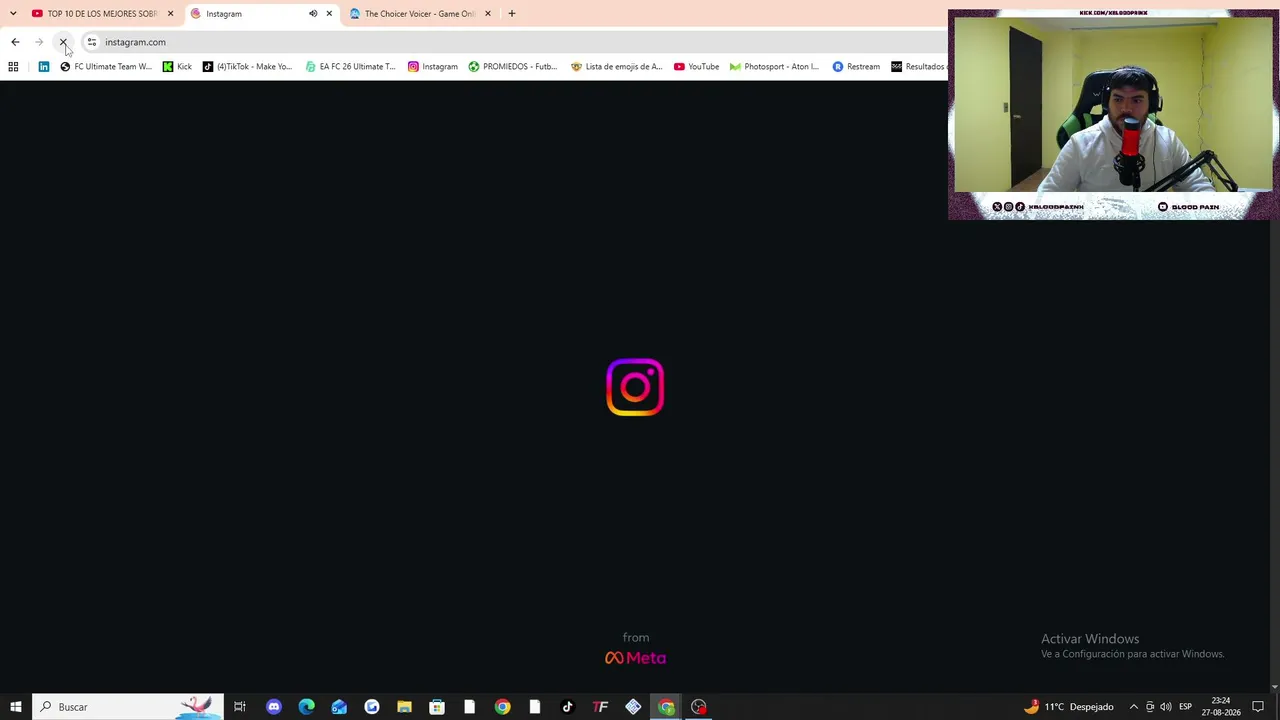The height and width of the screenshot is (720, 1280).
Task: Change the ESP input language
Action: [1185, 707]
